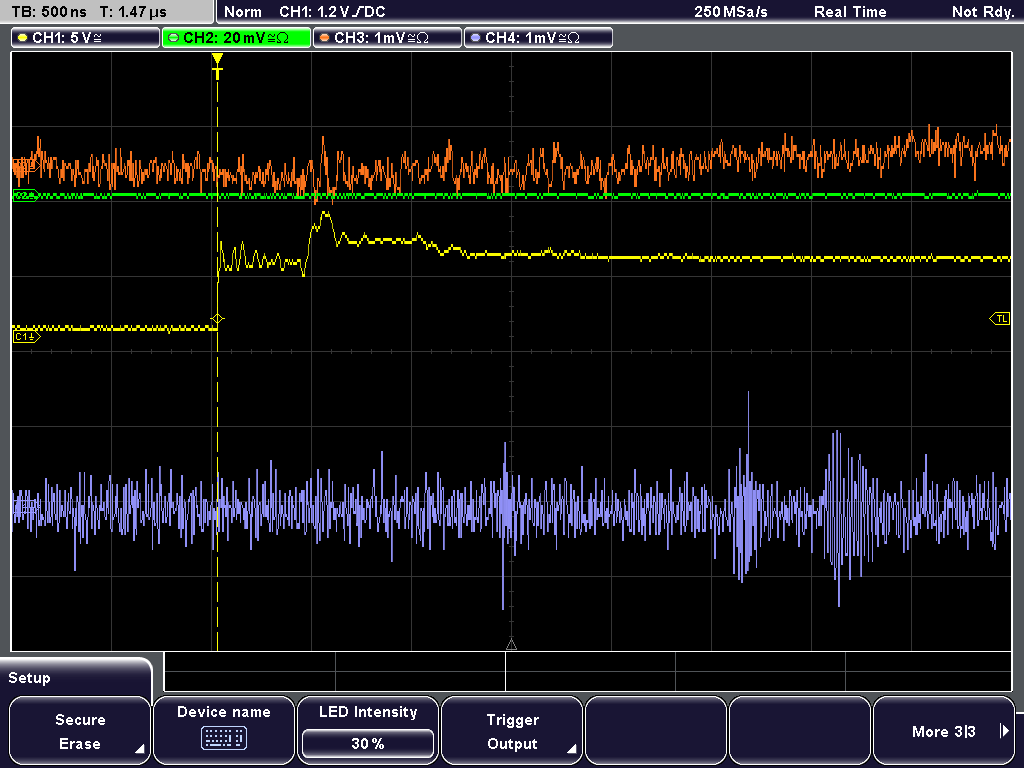Select the CH3 1mV channel label
Image resolution: width=1024 pixels, height=768 pixels.
[387, 38]
